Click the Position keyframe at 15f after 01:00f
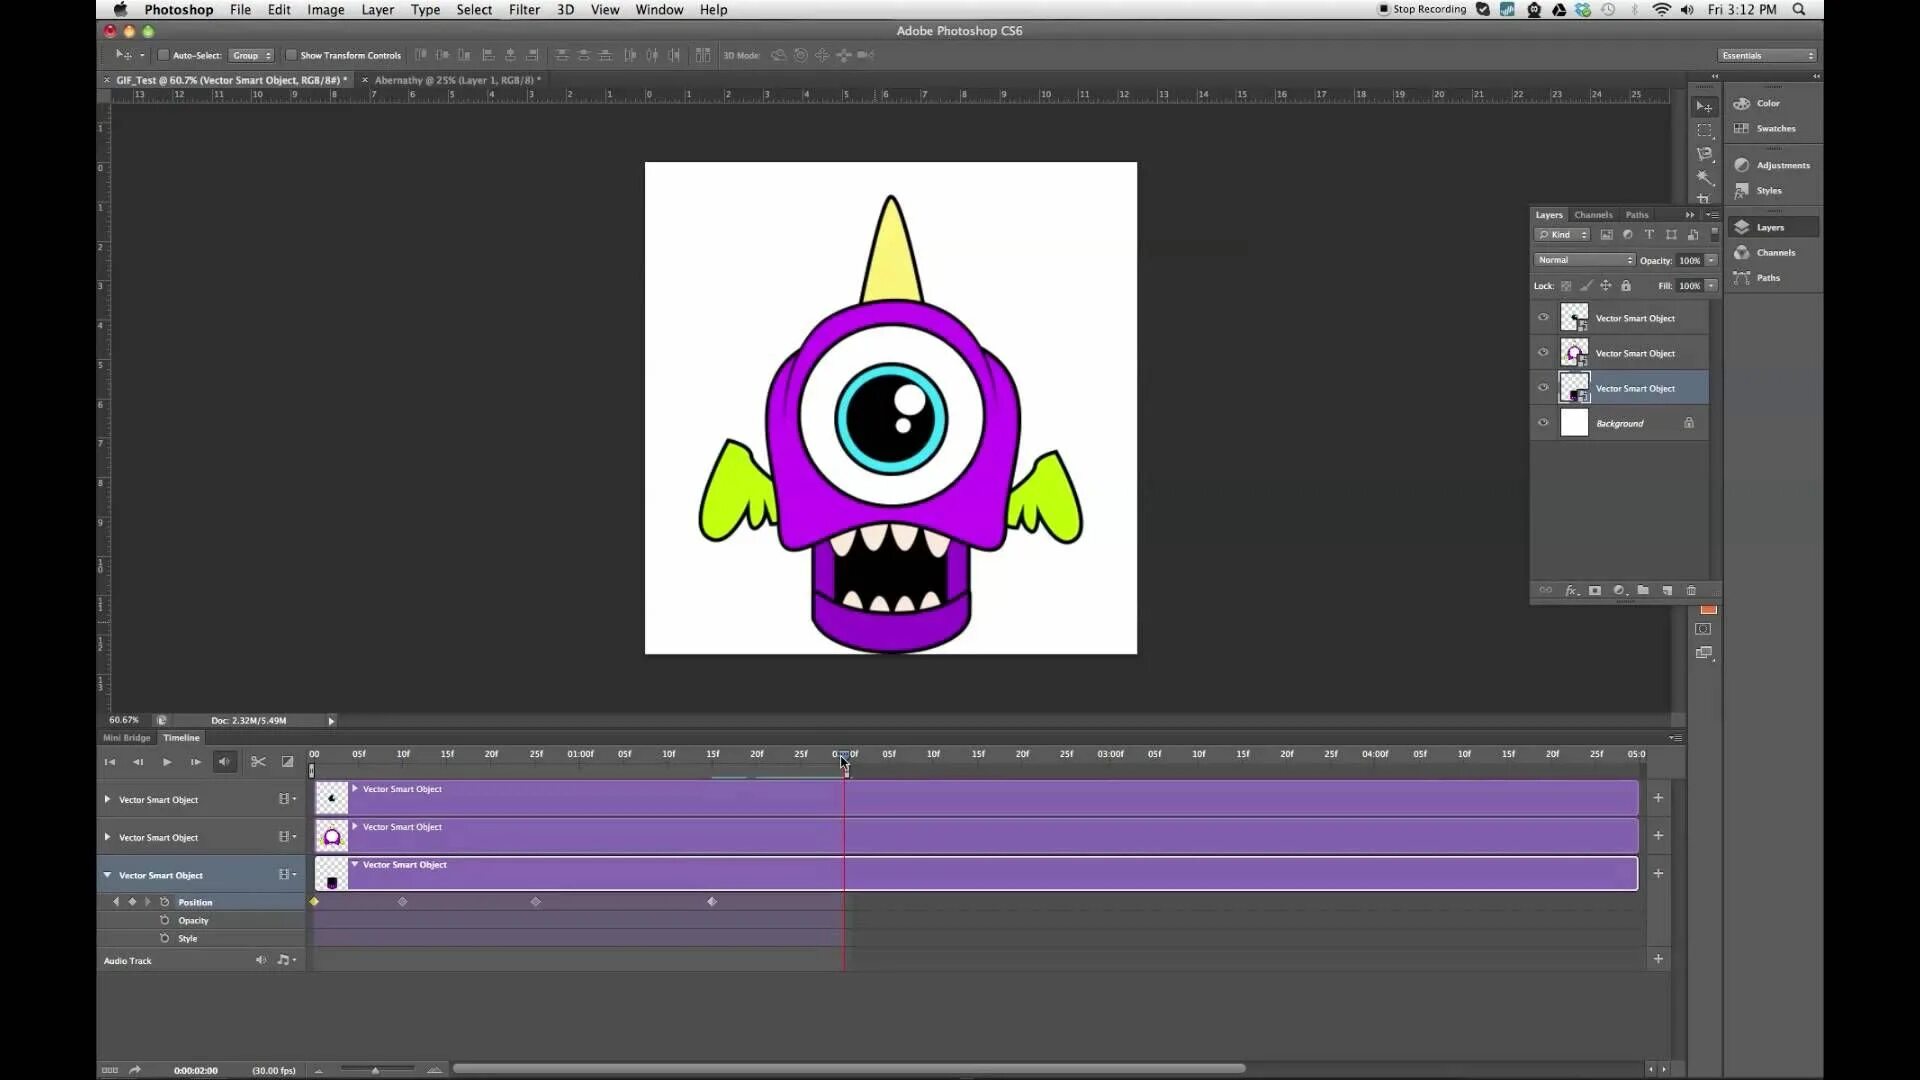Viewport: 1920px width, 1080px height. point(712,902)
